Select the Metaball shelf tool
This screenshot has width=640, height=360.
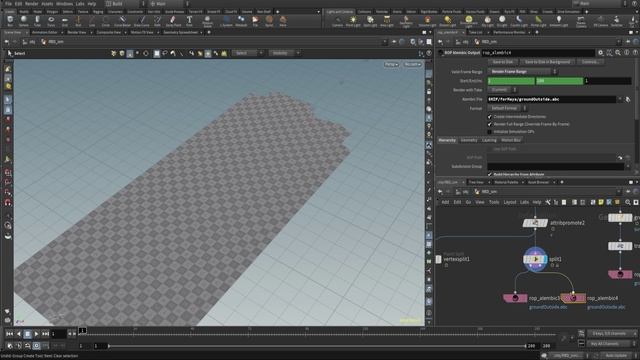click(x=241, y=21)
